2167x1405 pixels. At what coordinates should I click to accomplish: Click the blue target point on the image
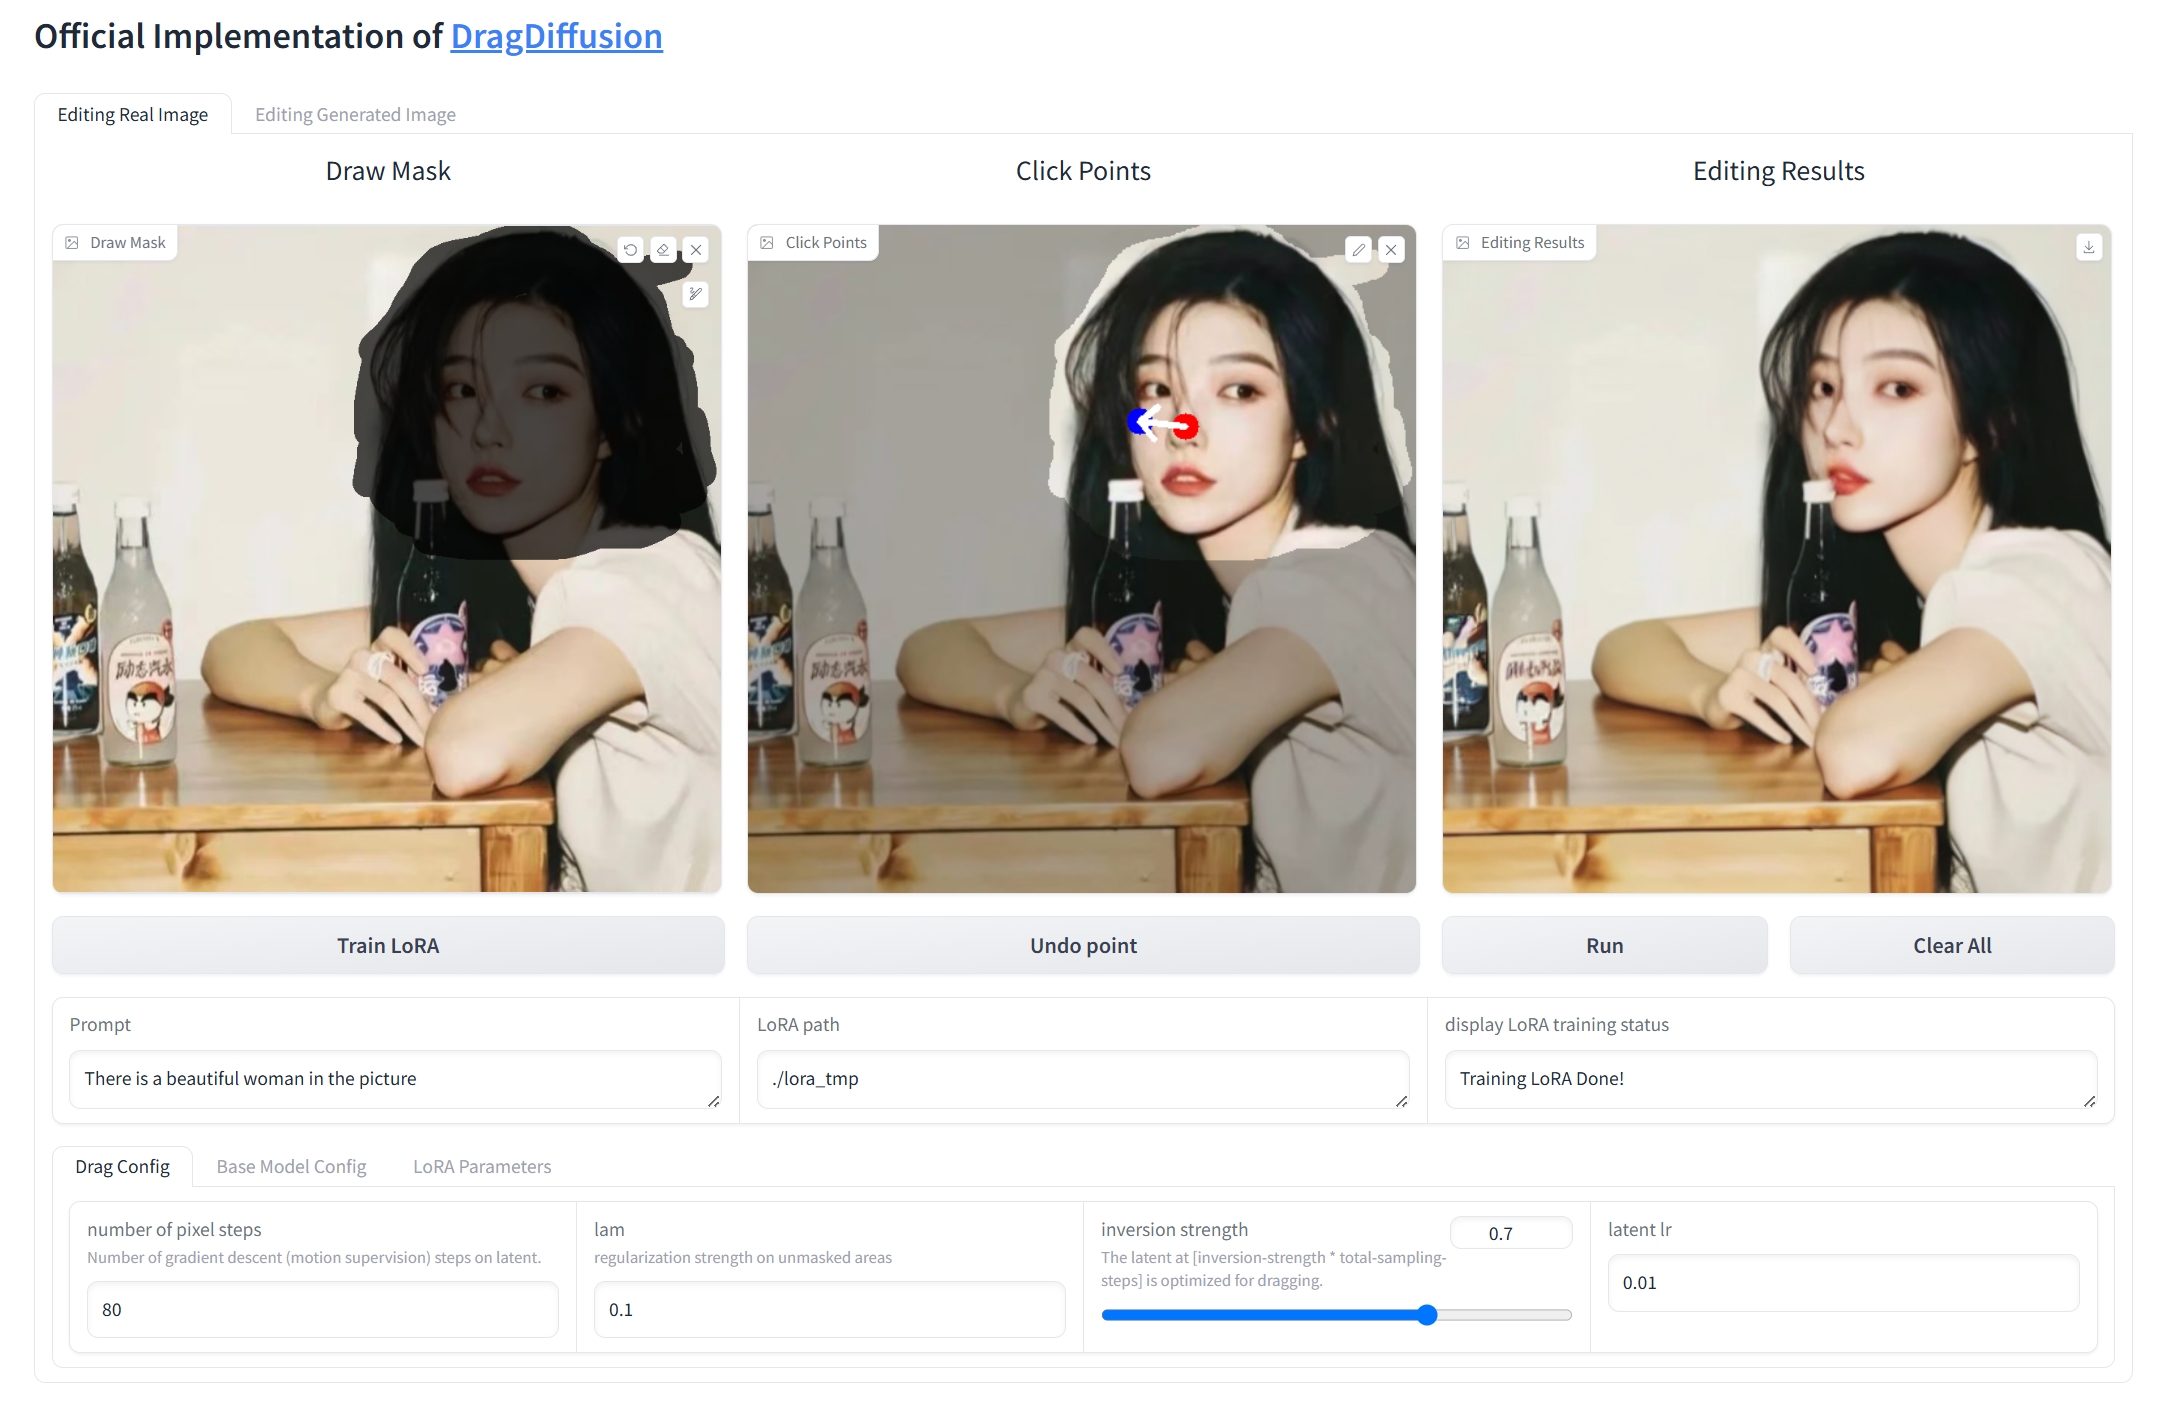1136,422
